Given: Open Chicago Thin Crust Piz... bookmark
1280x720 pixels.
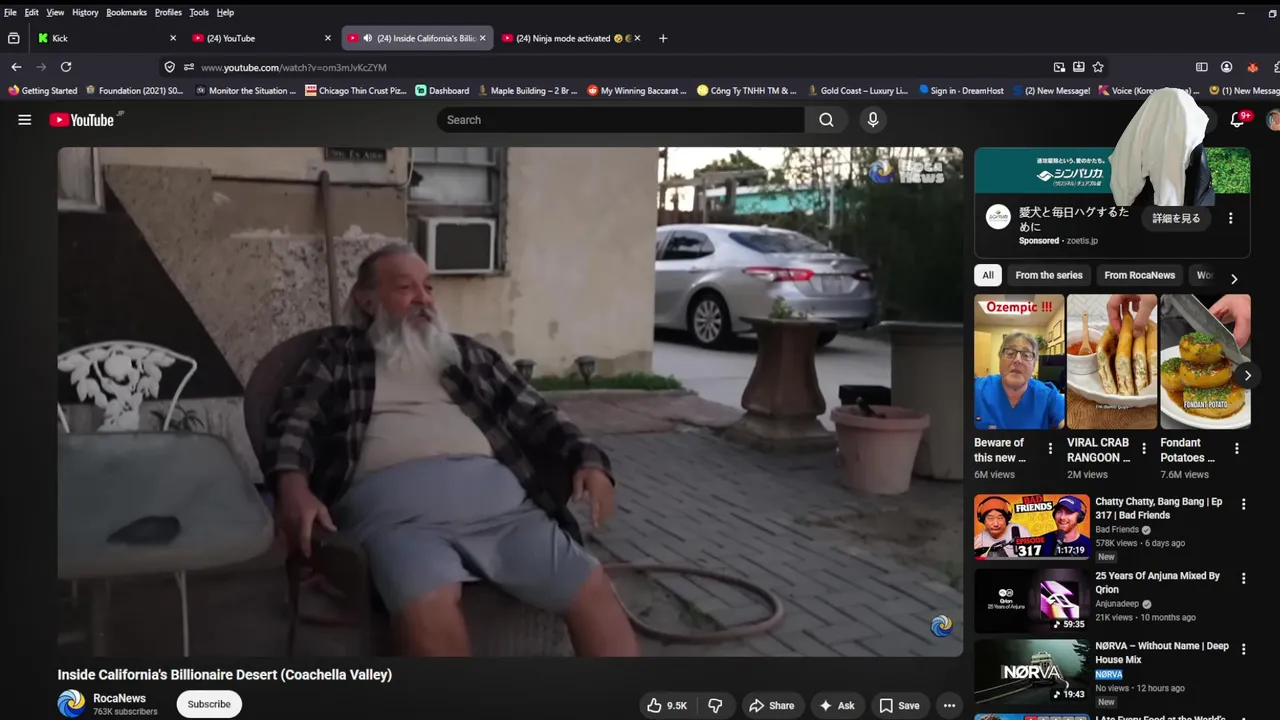Looking at the screenshot, I should [x=357, y=90].
